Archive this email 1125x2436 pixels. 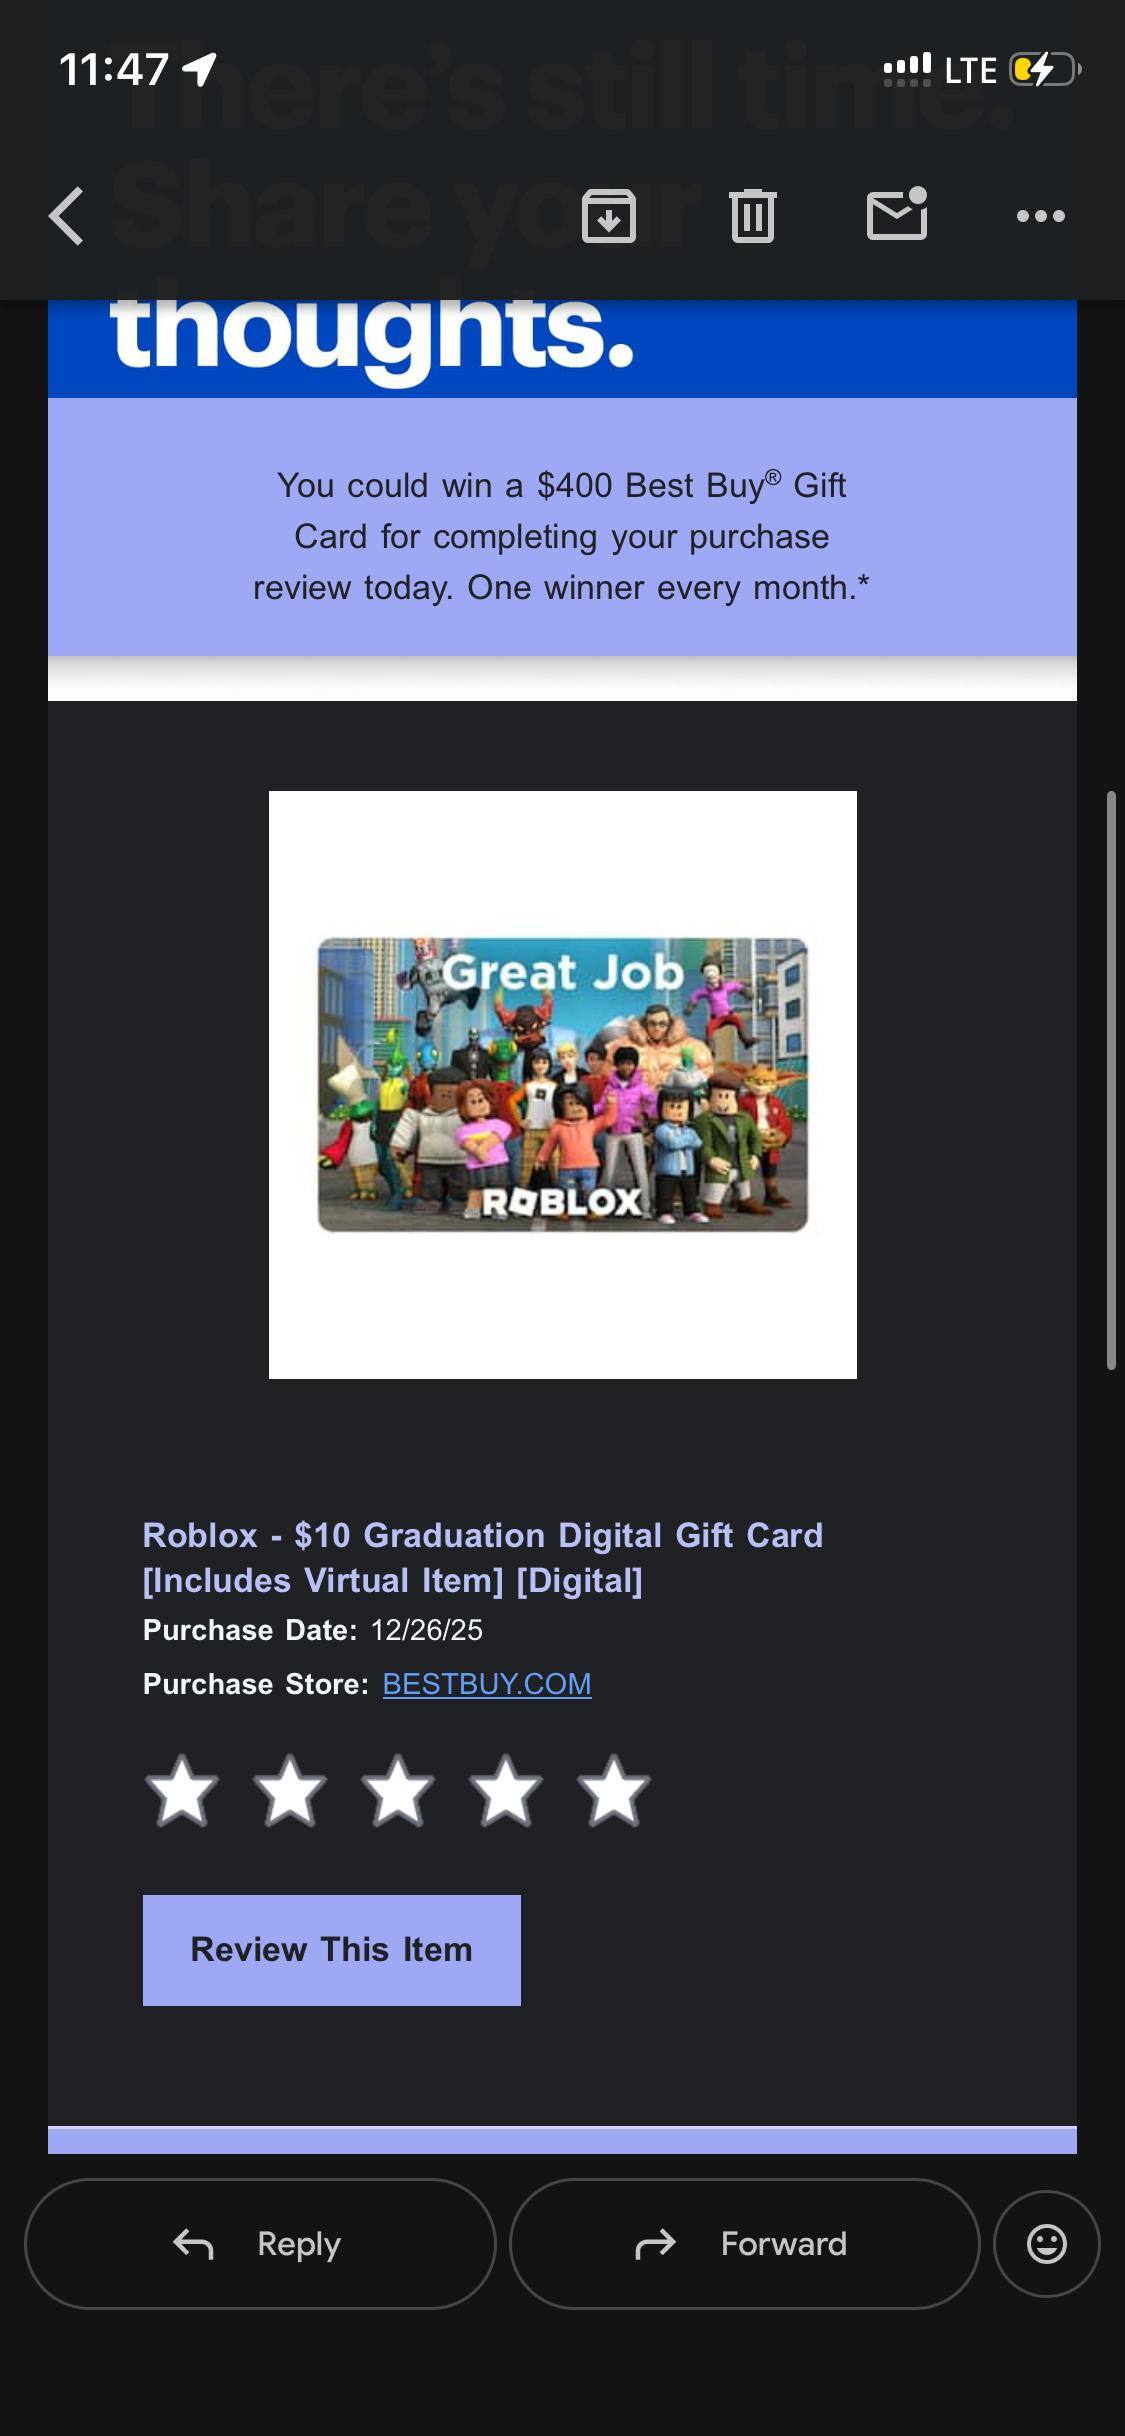tap(609, 216)
